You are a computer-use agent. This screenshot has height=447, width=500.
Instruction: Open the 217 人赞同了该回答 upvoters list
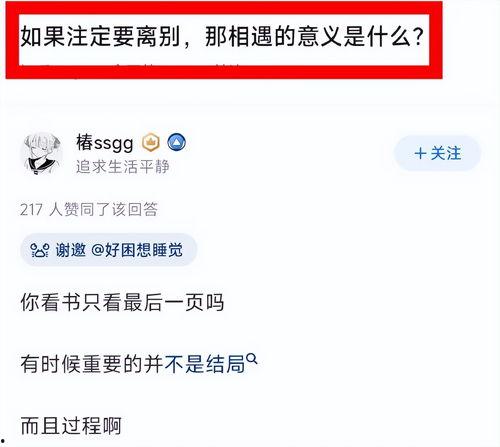click(x=89, y=209)
